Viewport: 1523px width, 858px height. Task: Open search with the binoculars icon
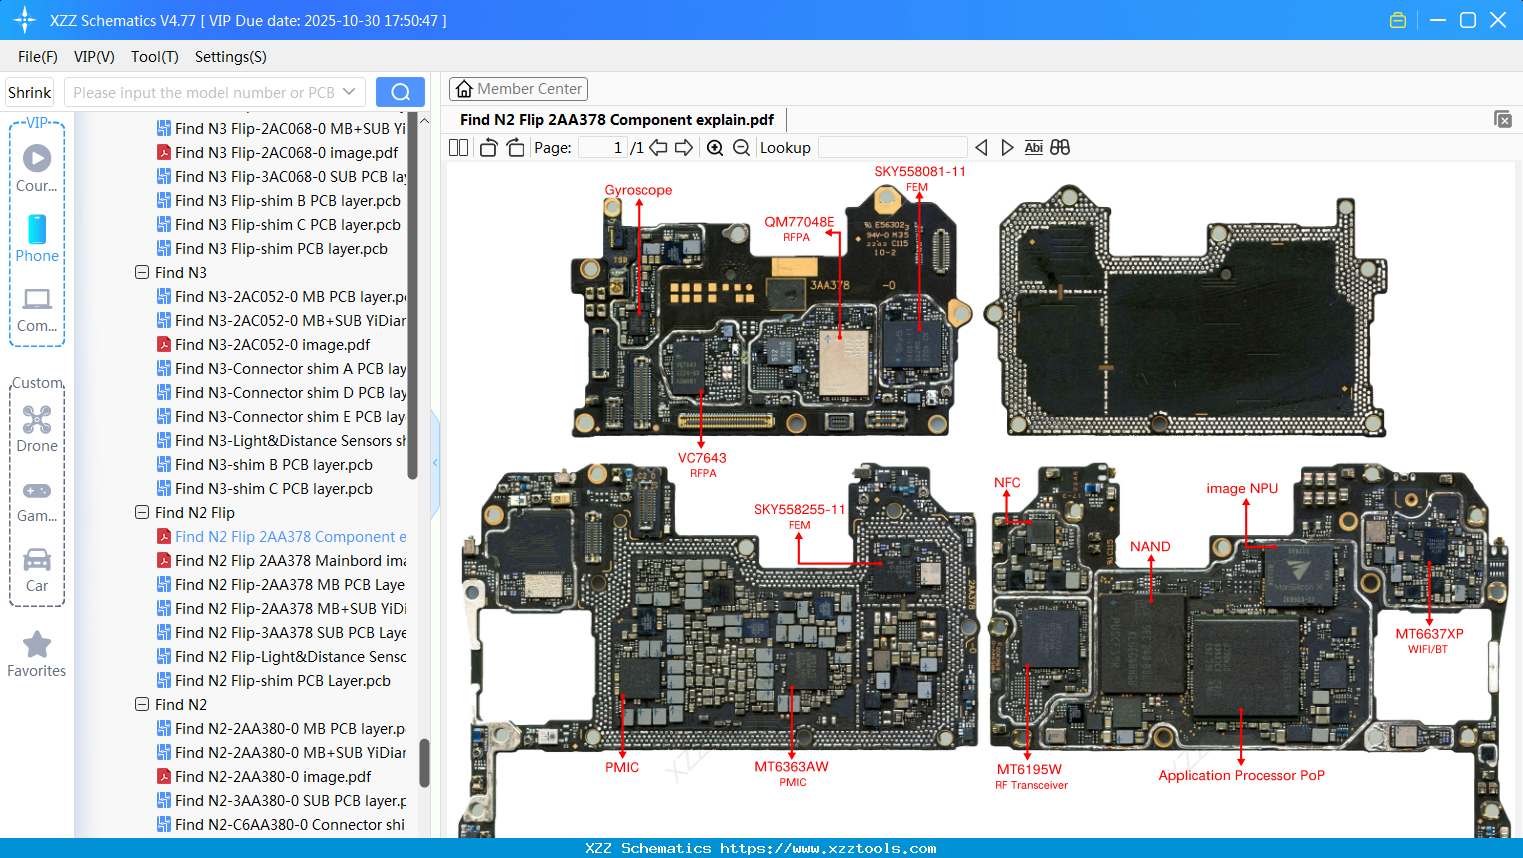[1060, 147]
